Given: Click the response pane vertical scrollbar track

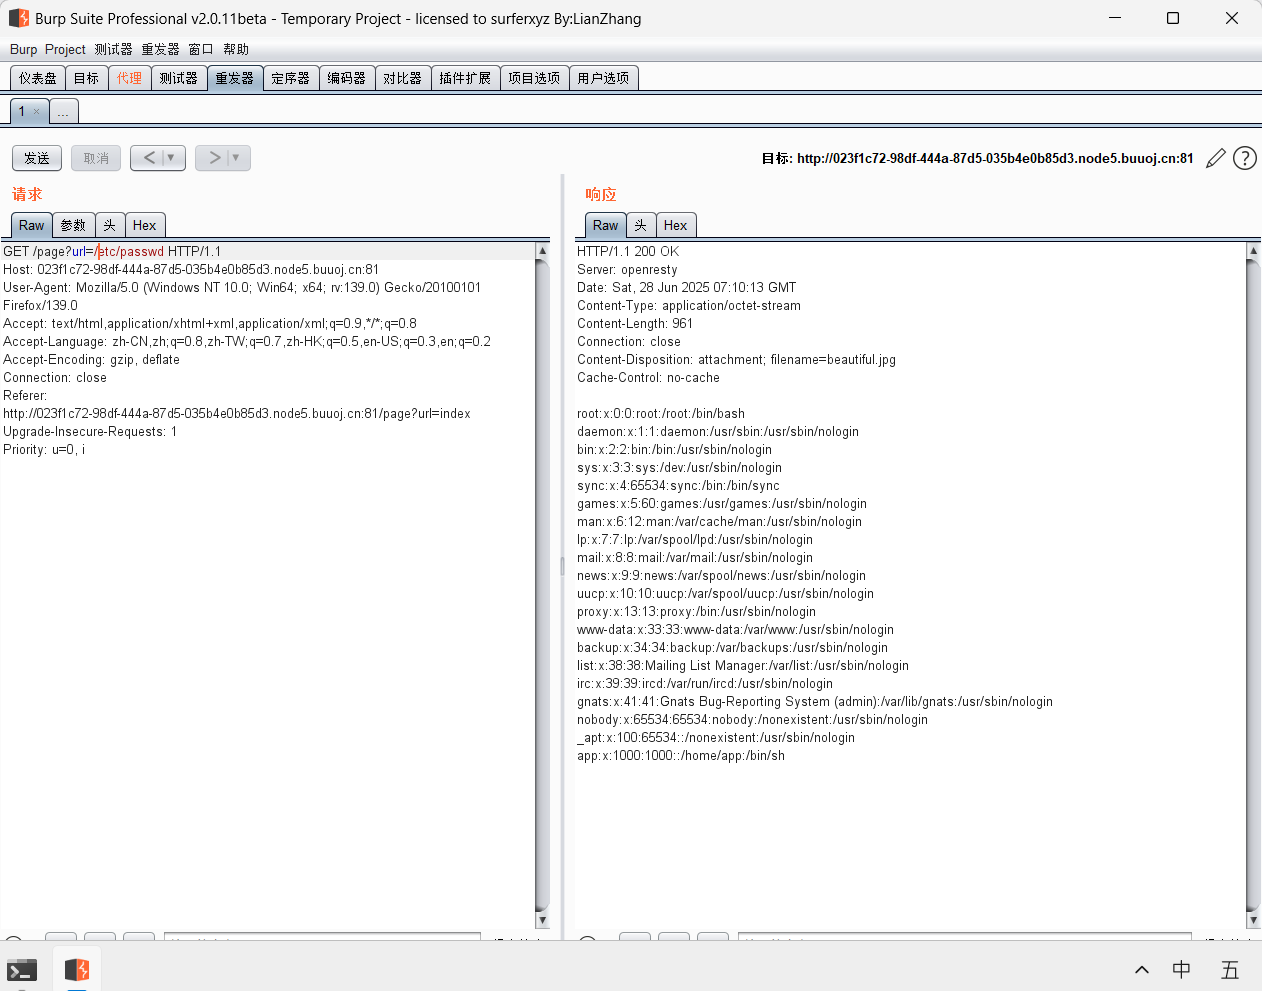Looking at the screenshot, I should click(x=1253, y=585).
